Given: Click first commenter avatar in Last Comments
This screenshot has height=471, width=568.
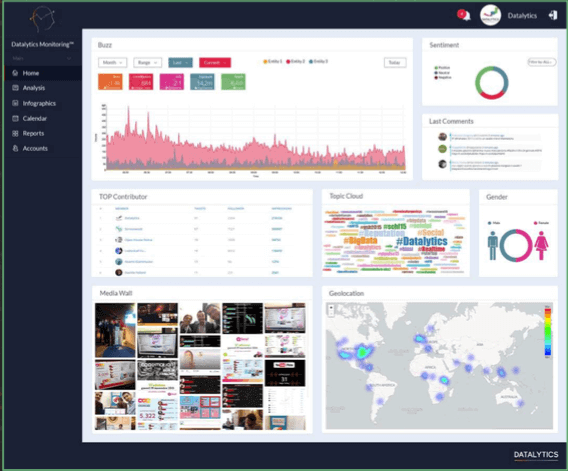Looking at the screenshot, I should point(442,137).
